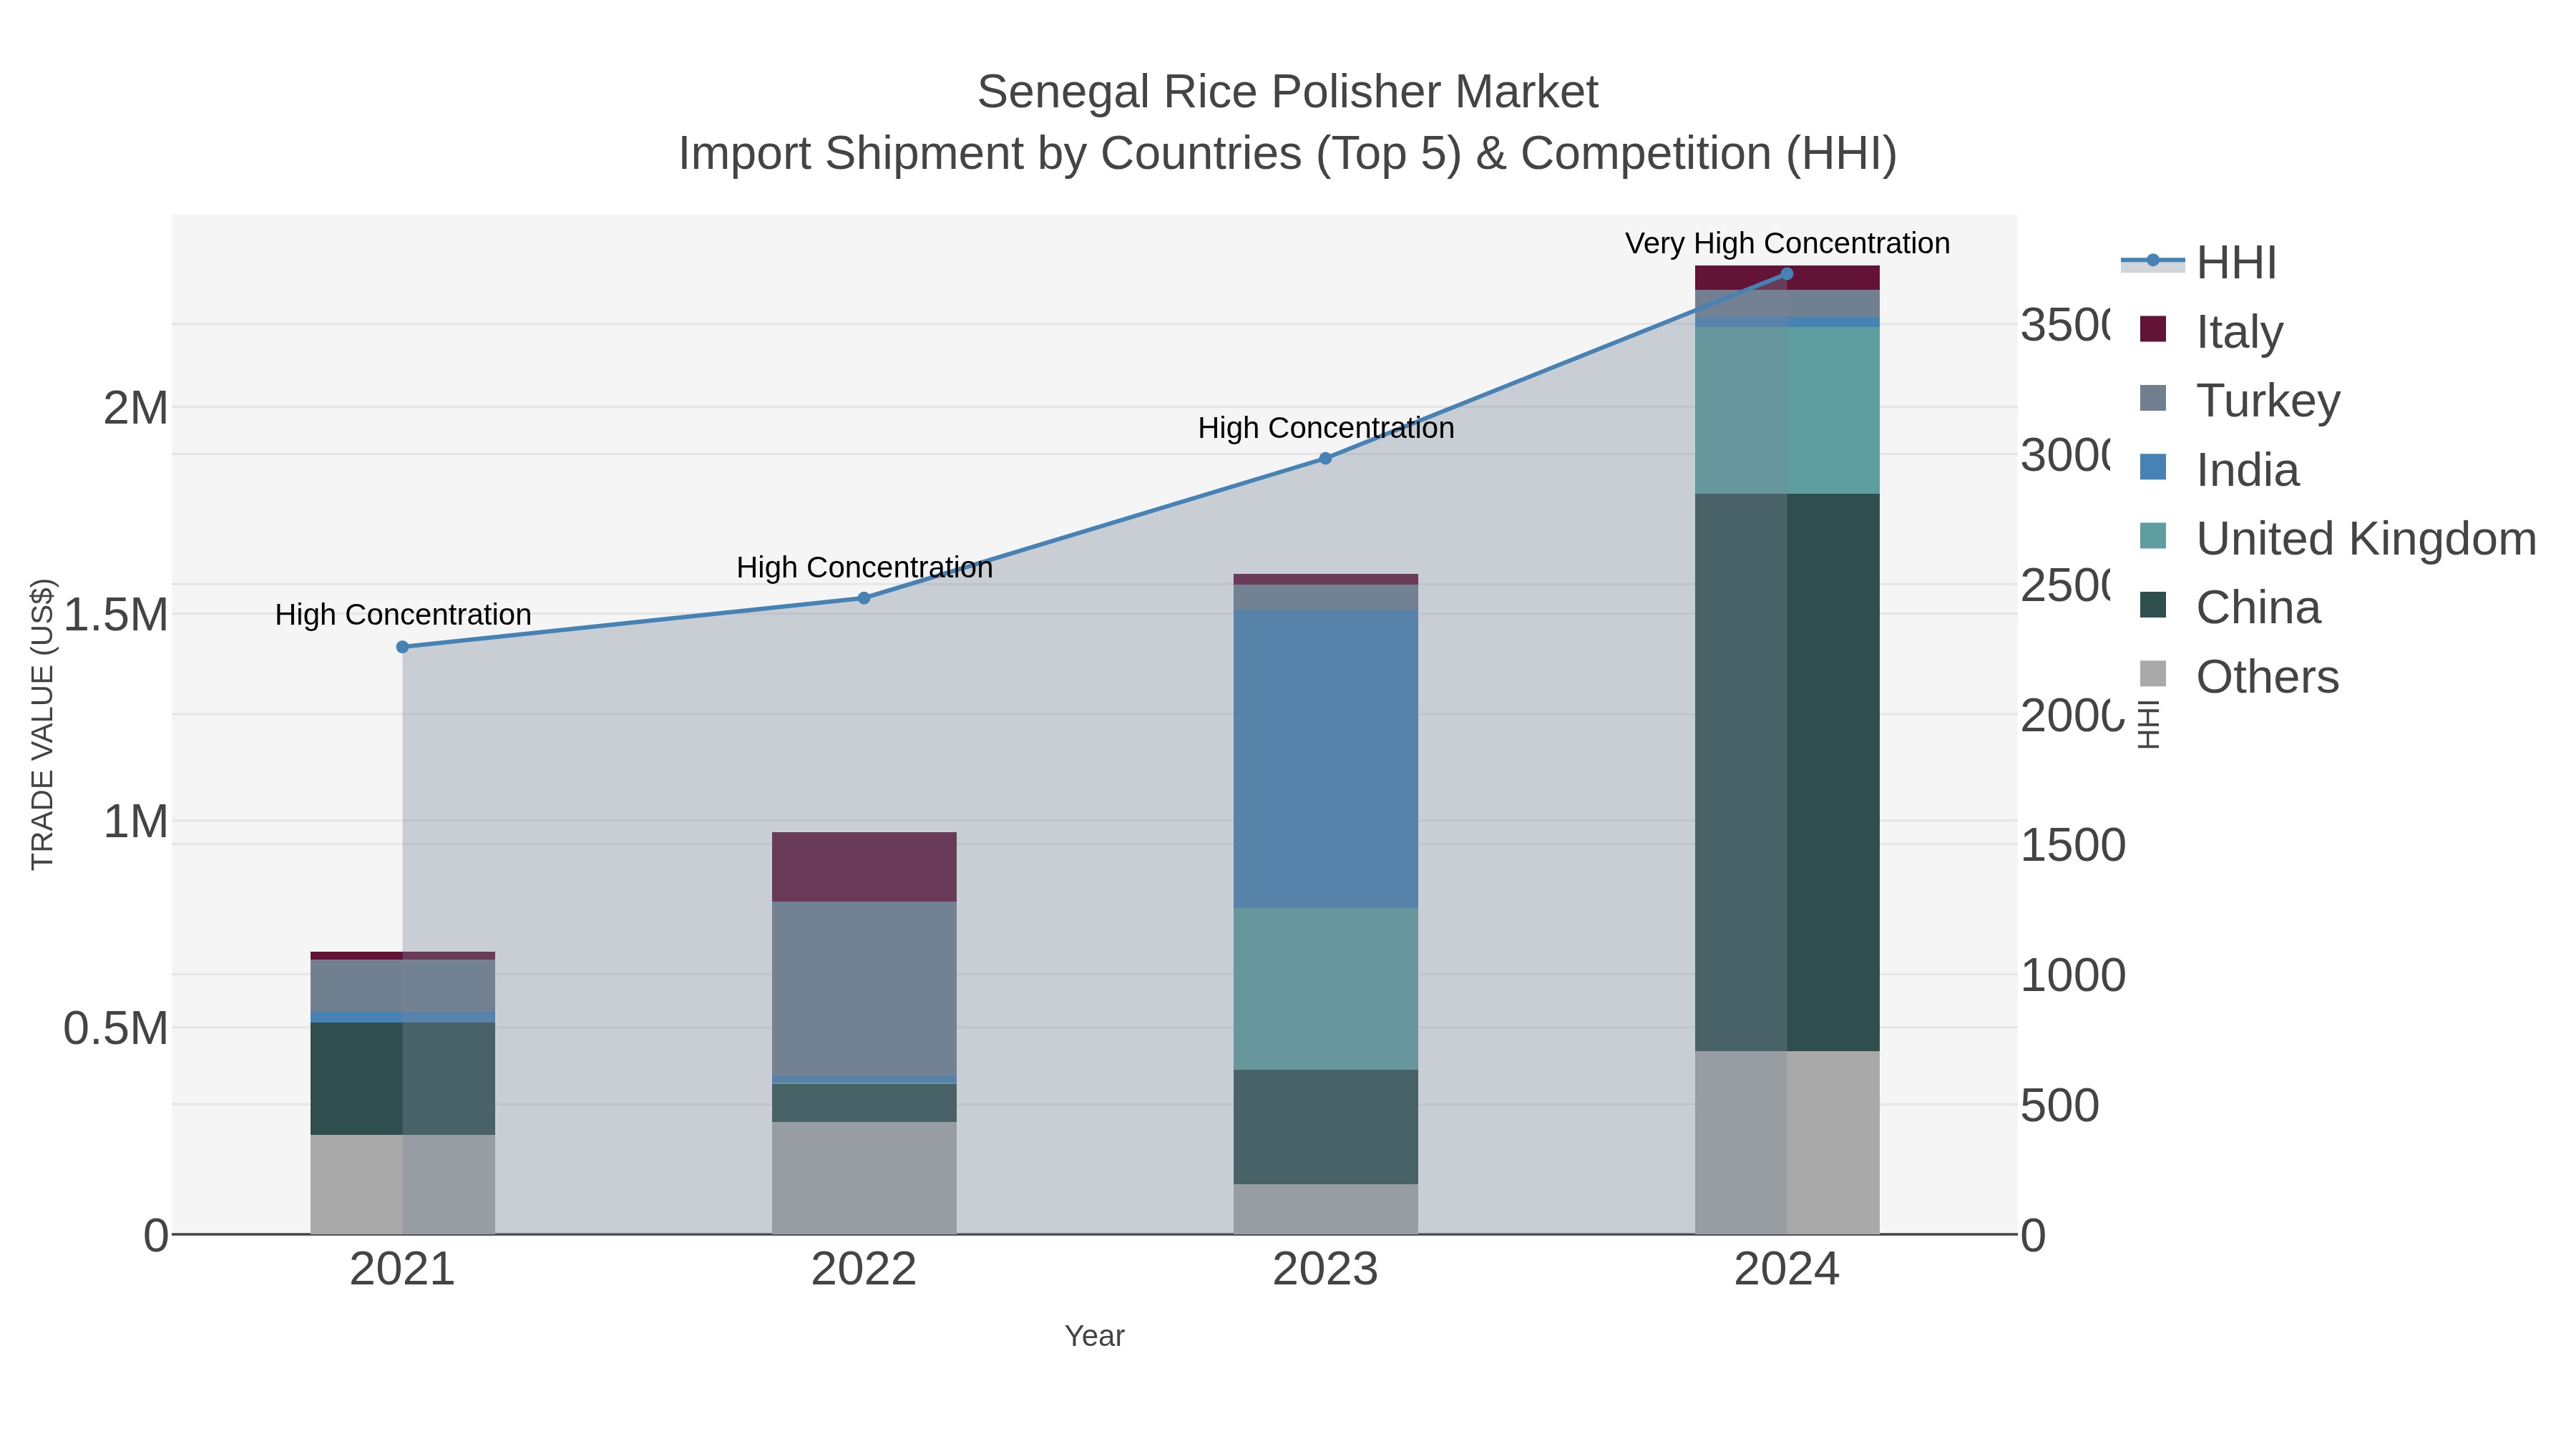
Task: Click the 2021 x-axis label
Action: click(x=403, y=1269)
